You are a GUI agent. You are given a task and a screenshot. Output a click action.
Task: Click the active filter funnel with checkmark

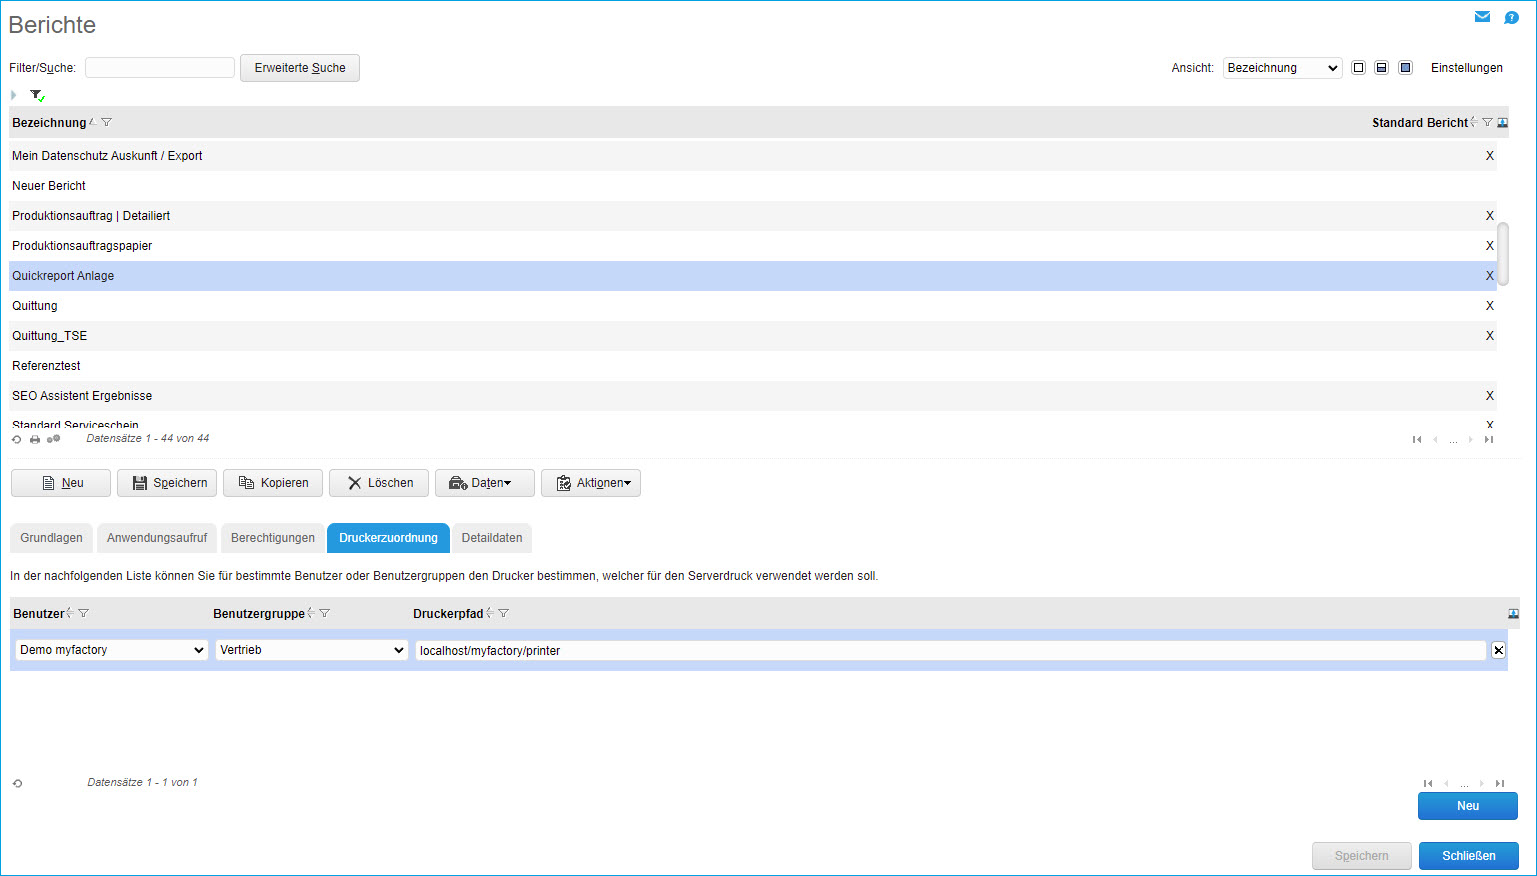click(37, 95)
